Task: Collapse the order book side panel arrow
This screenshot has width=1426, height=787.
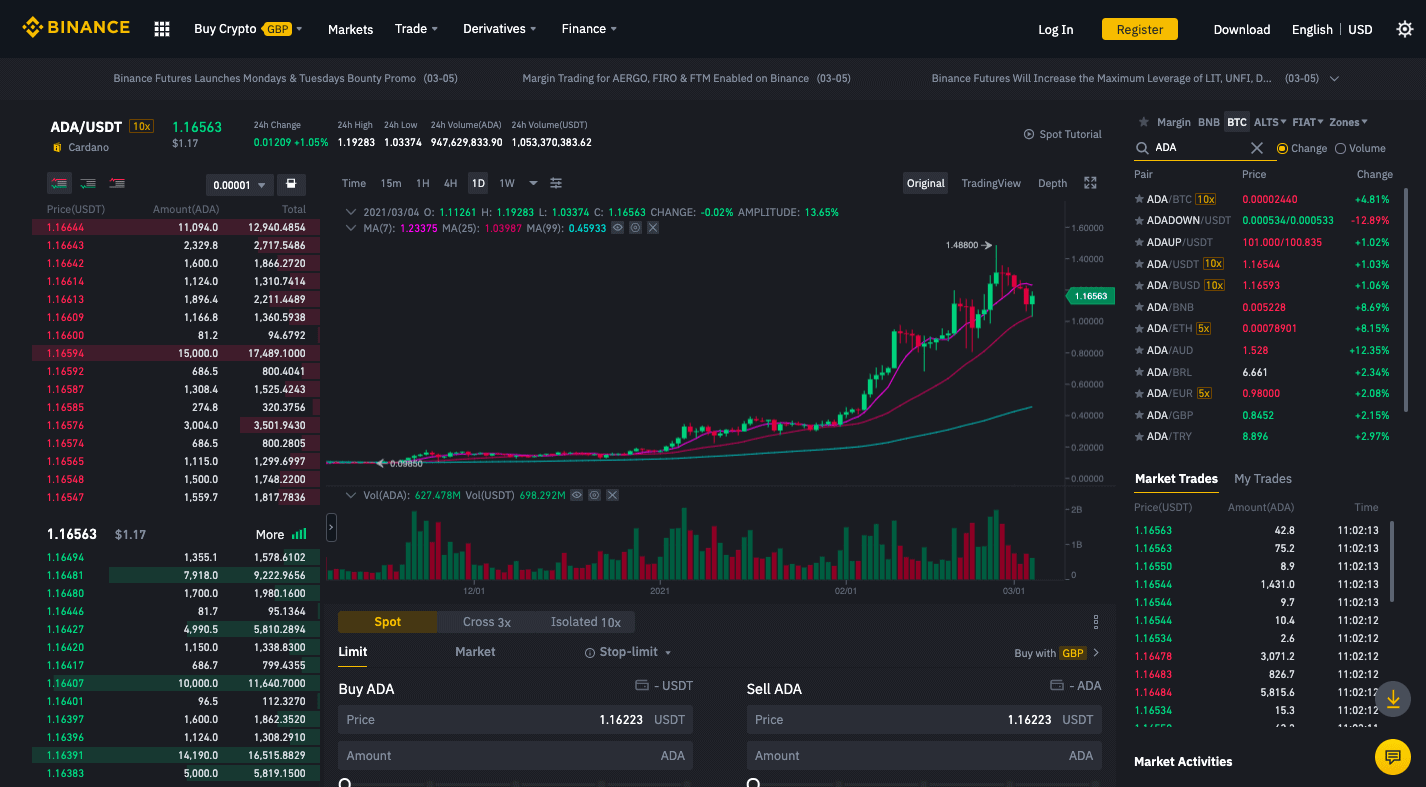Action: 332,527
